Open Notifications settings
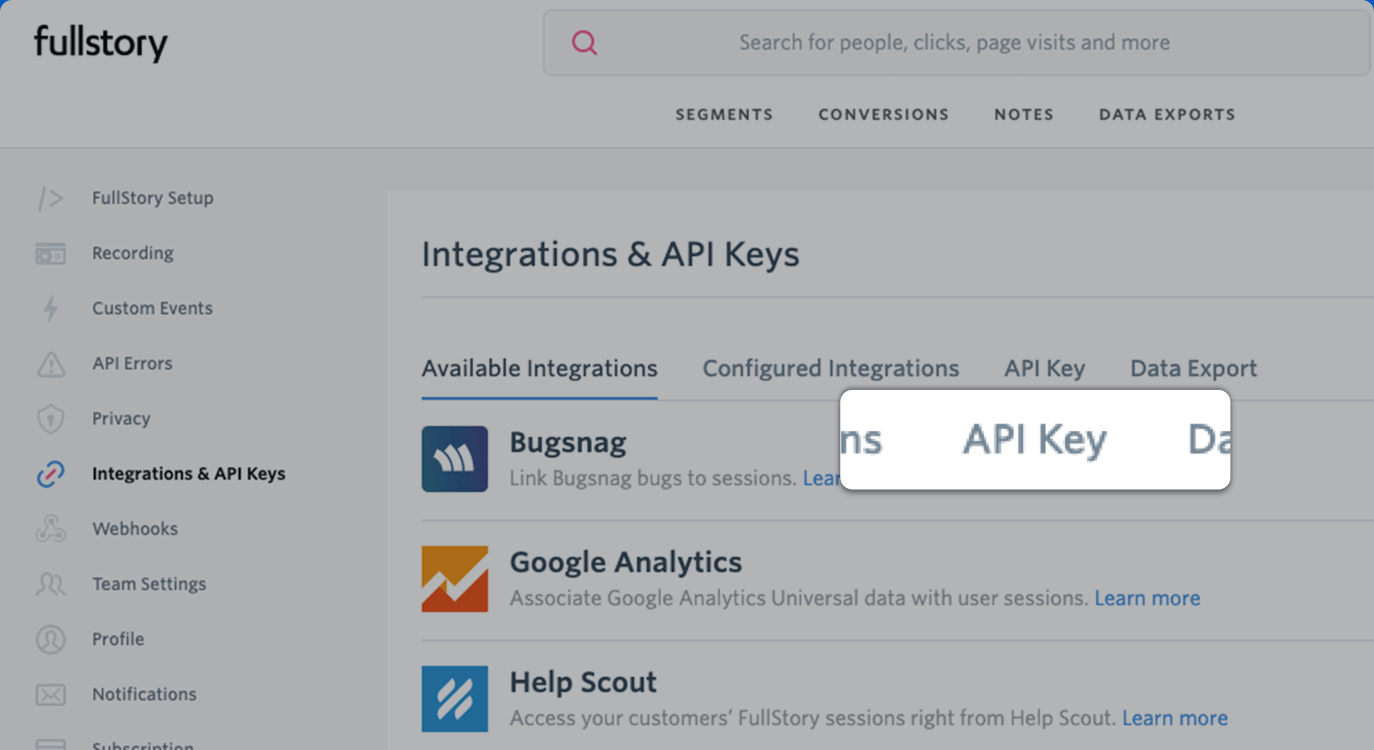 [x=144, y=694]
